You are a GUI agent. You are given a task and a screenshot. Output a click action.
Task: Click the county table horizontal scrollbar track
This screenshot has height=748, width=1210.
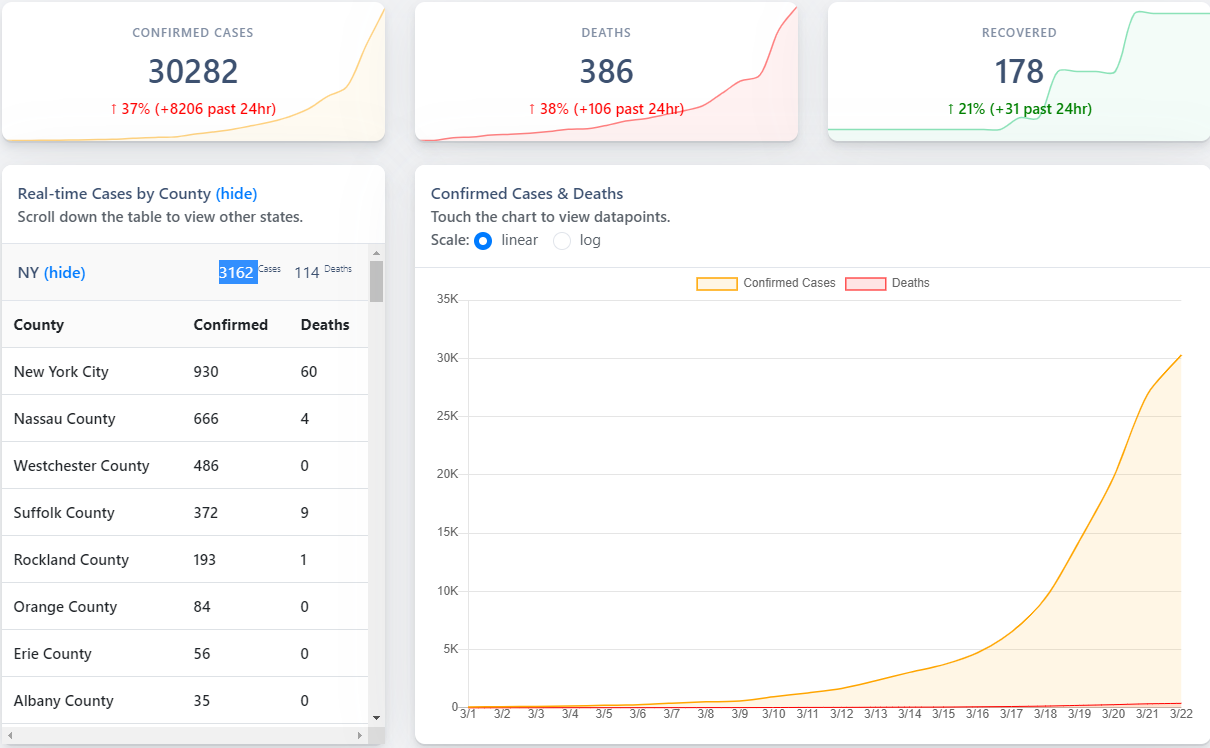185,736
